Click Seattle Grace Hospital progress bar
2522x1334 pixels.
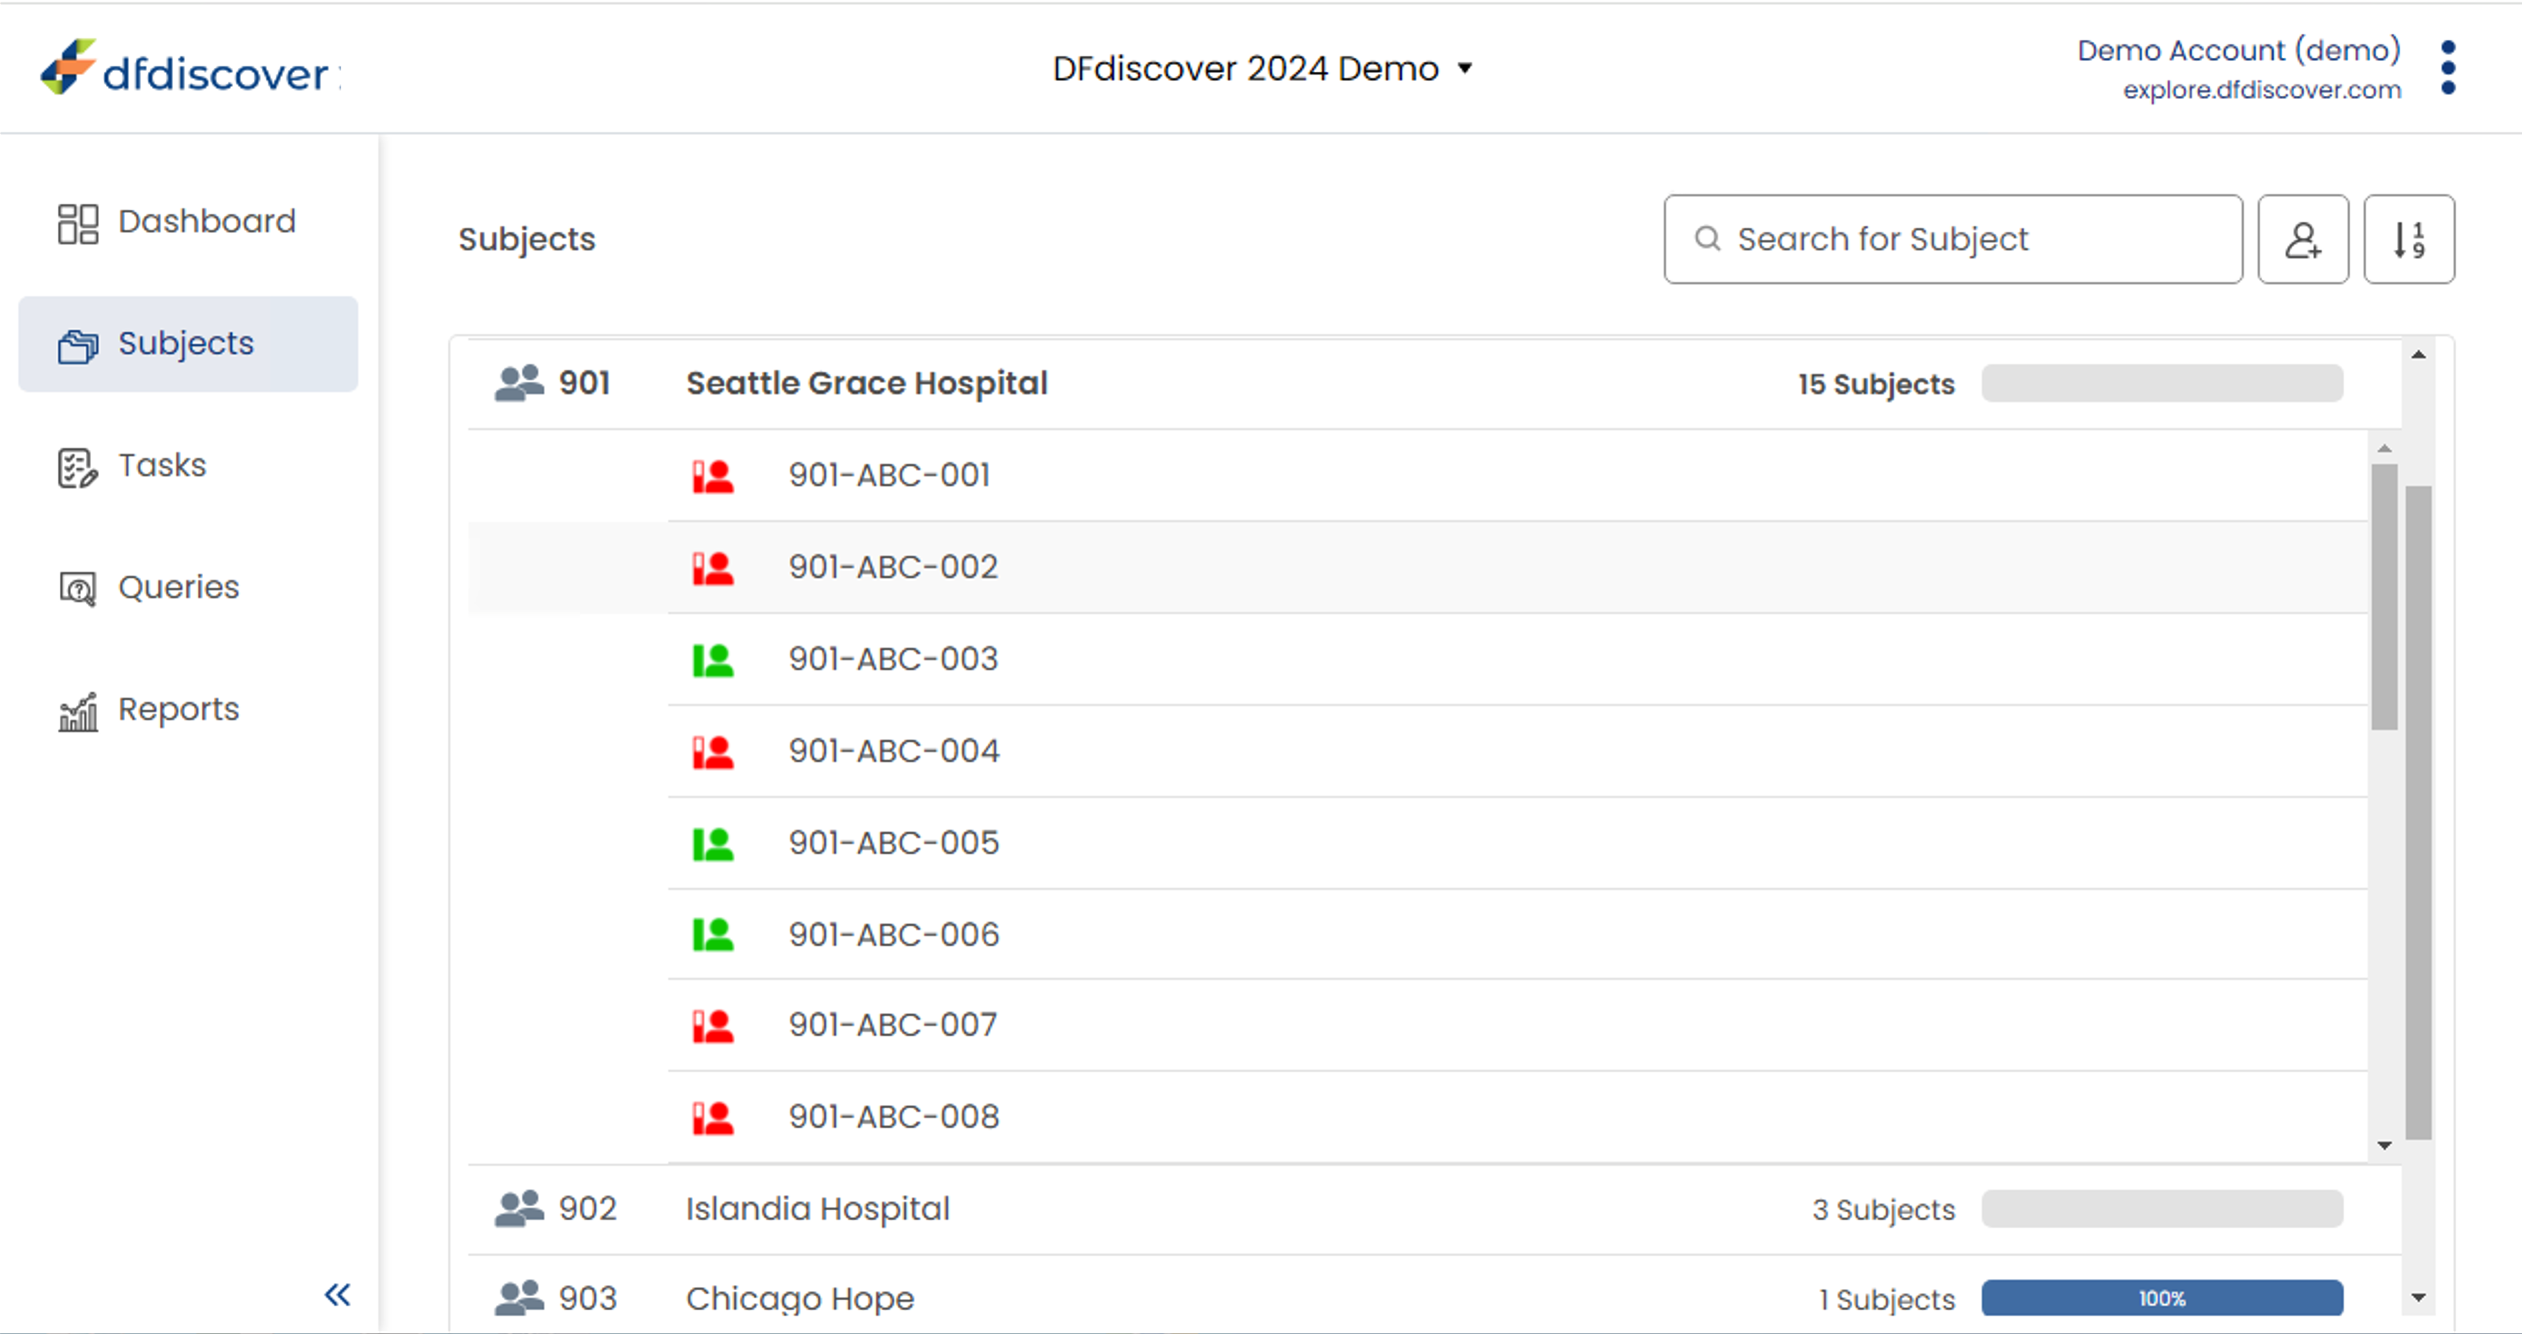click(x=2162, y=383)
